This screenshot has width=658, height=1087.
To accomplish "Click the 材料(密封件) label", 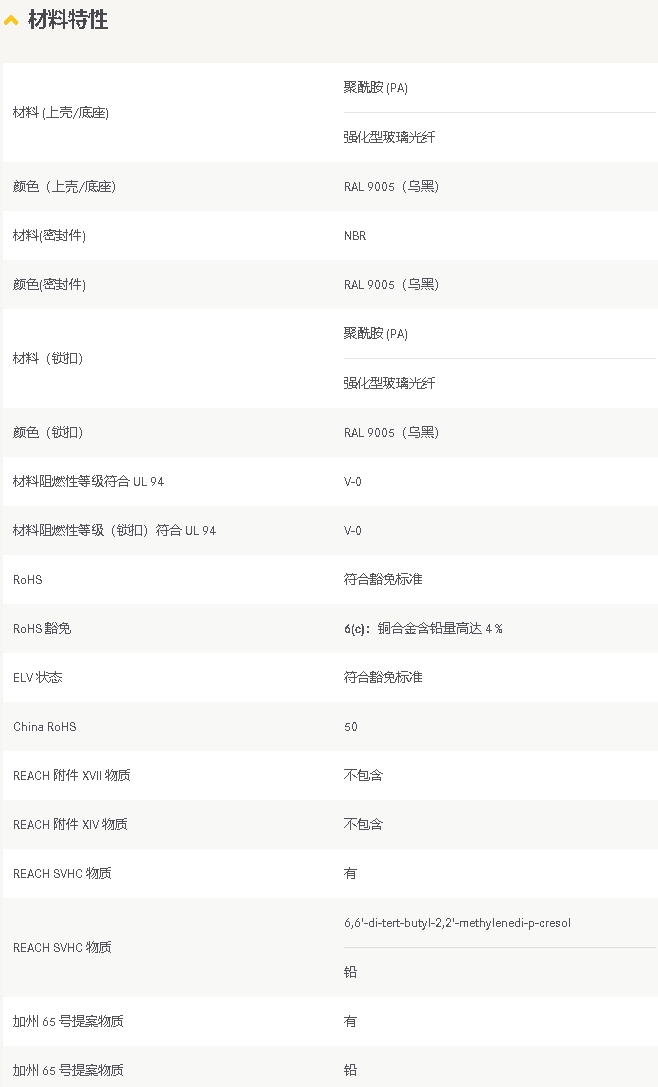I will tap(49, 236).
